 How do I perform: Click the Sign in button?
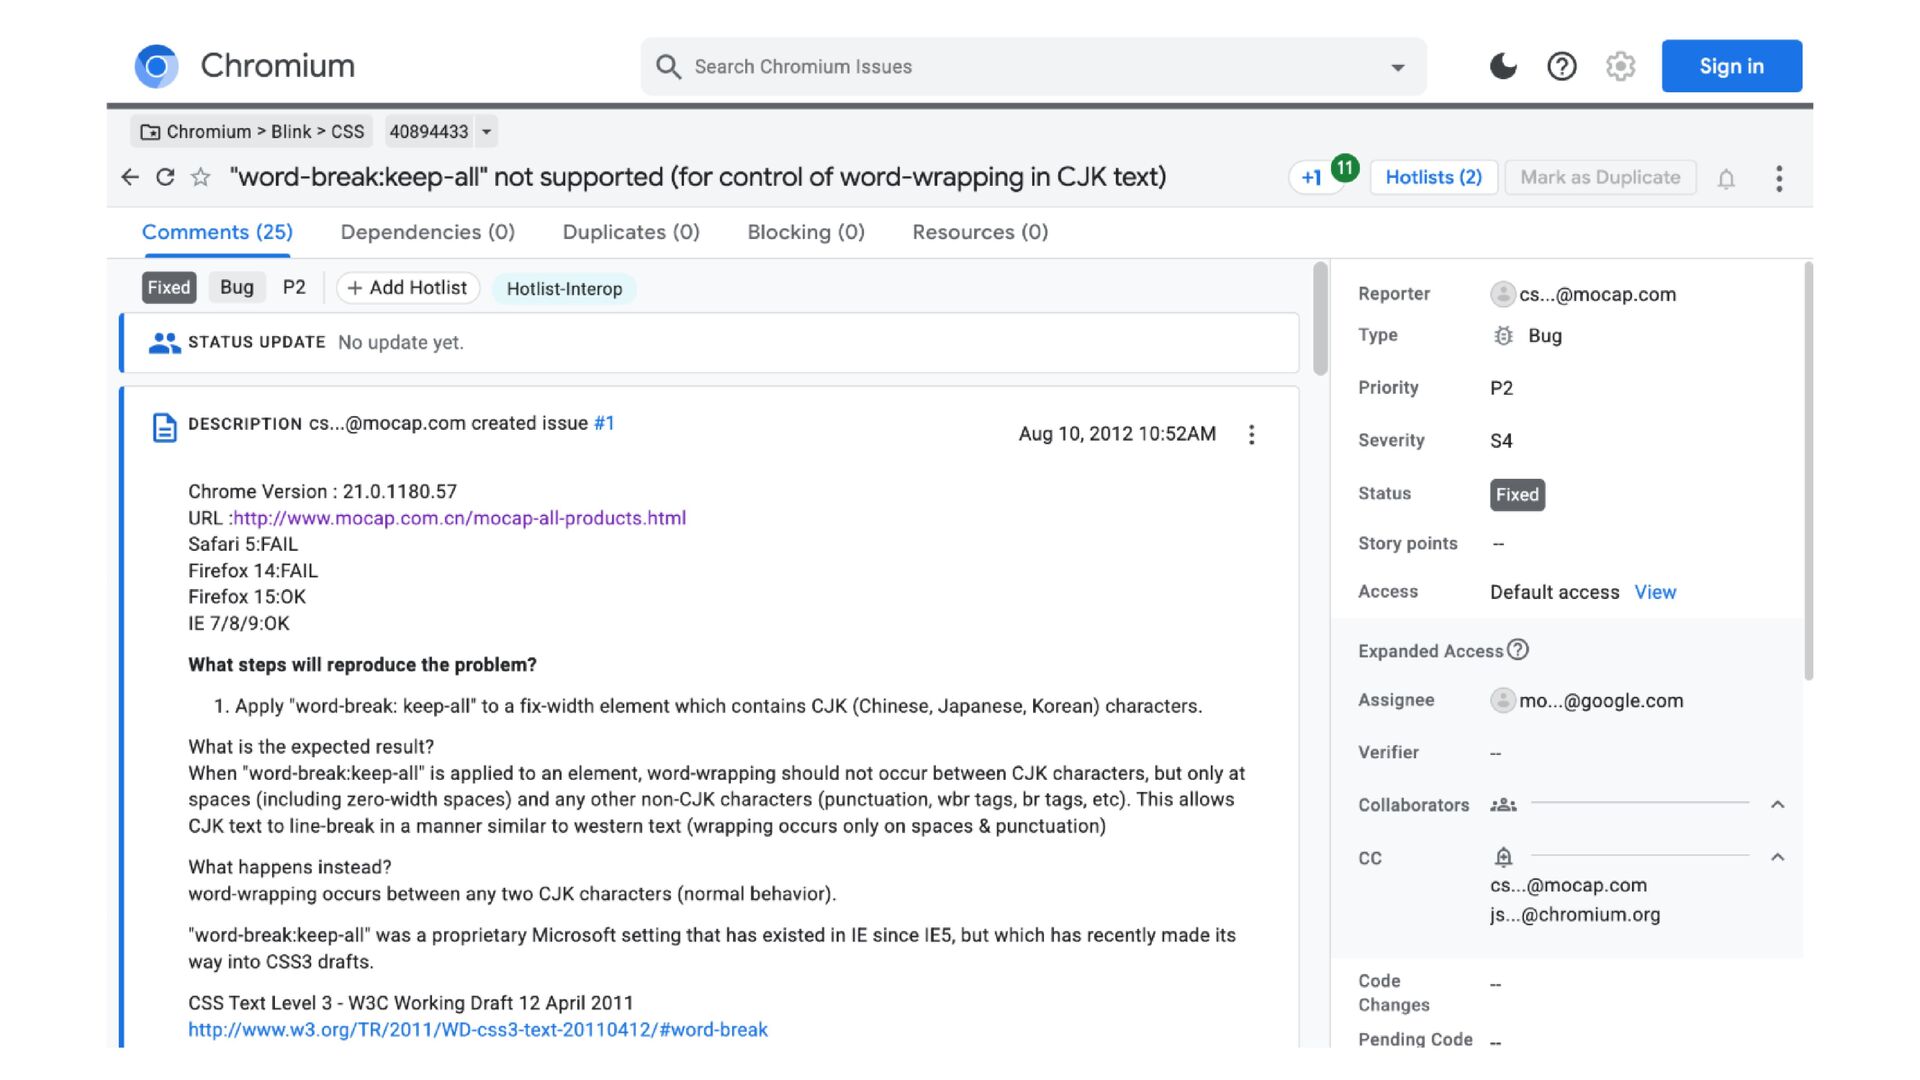pyautogui.click(x=1731, y=66)
